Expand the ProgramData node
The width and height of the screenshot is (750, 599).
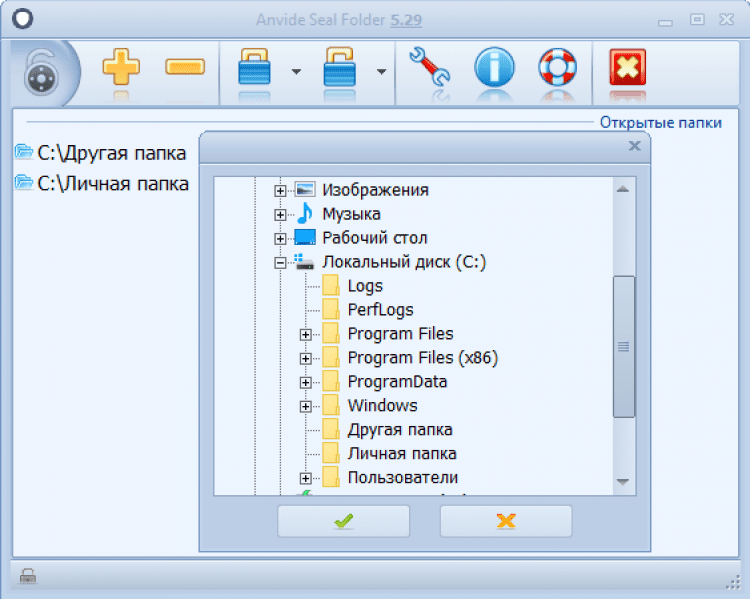click(306, 382)
